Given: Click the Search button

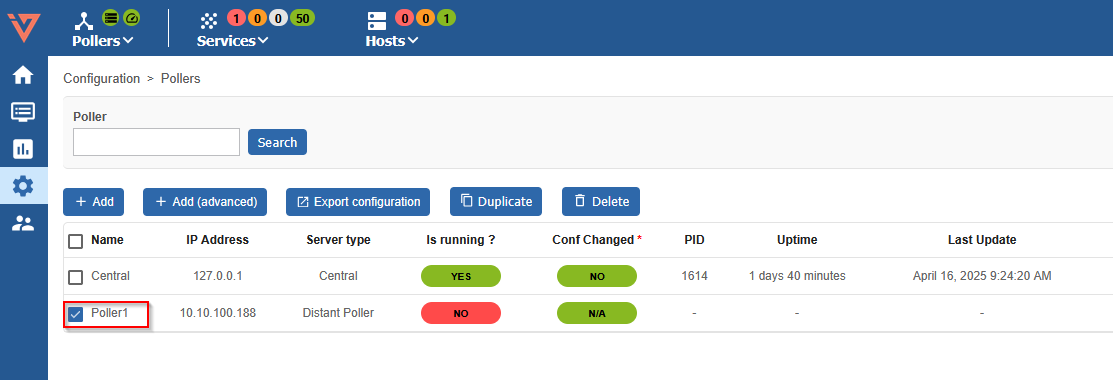Looking at the screenshot, I should (278, 142).
